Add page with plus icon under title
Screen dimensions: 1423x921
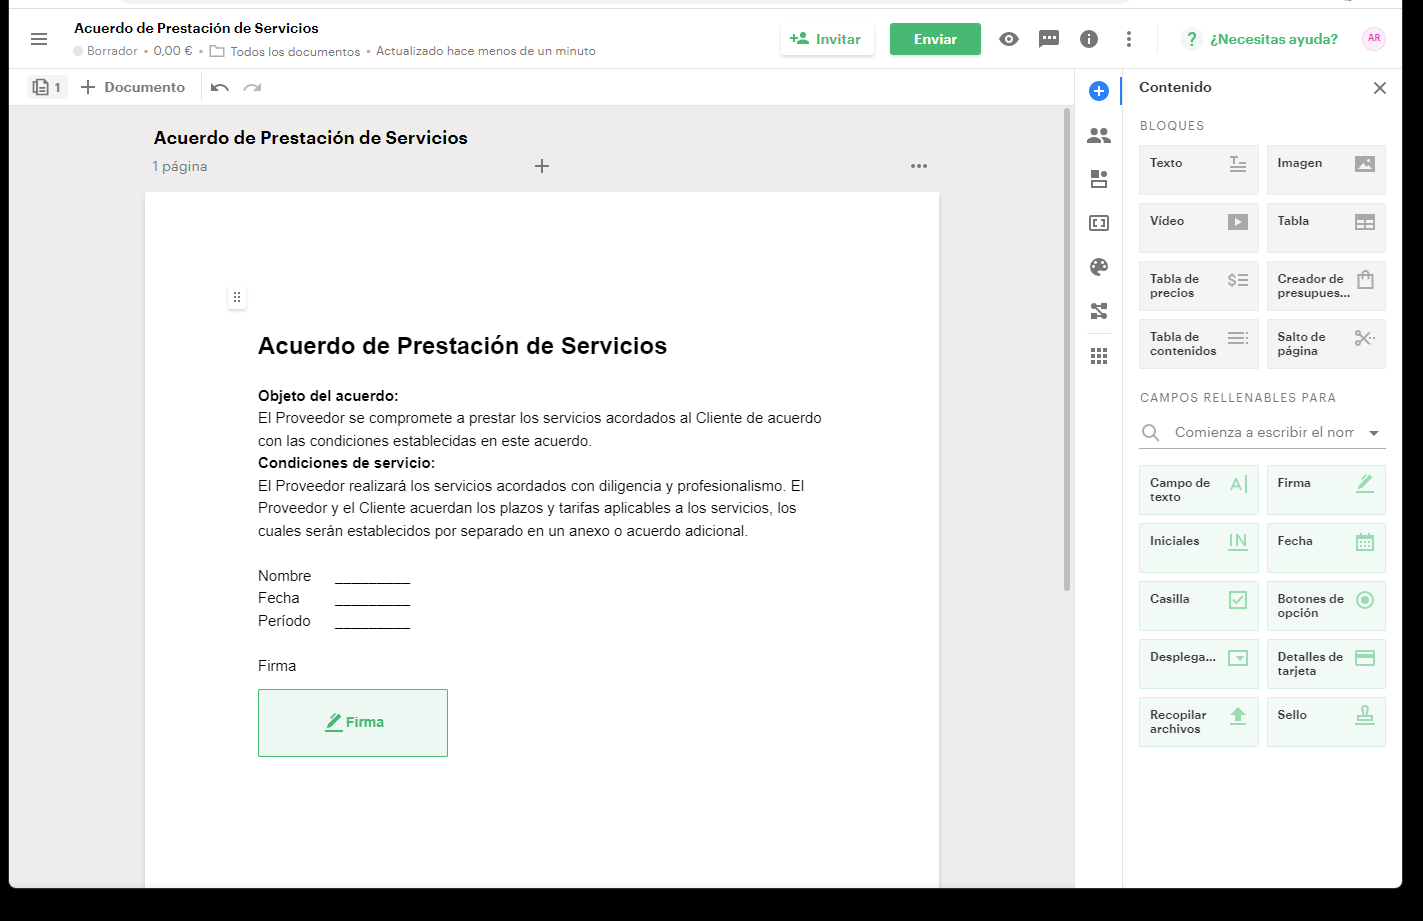[x=542, y=166]
